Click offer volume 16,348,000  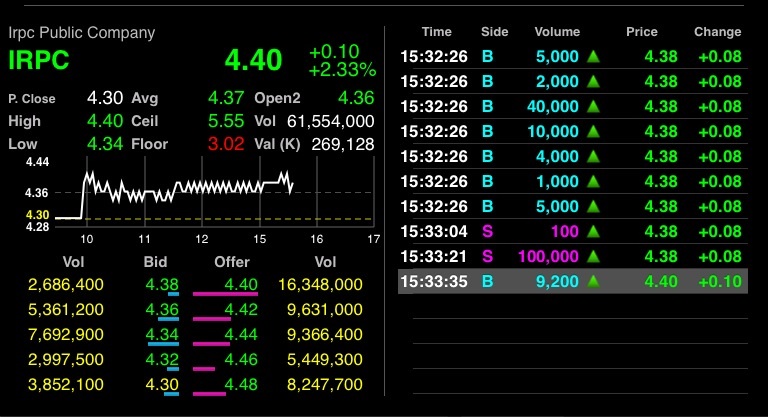tap(320, 285)
